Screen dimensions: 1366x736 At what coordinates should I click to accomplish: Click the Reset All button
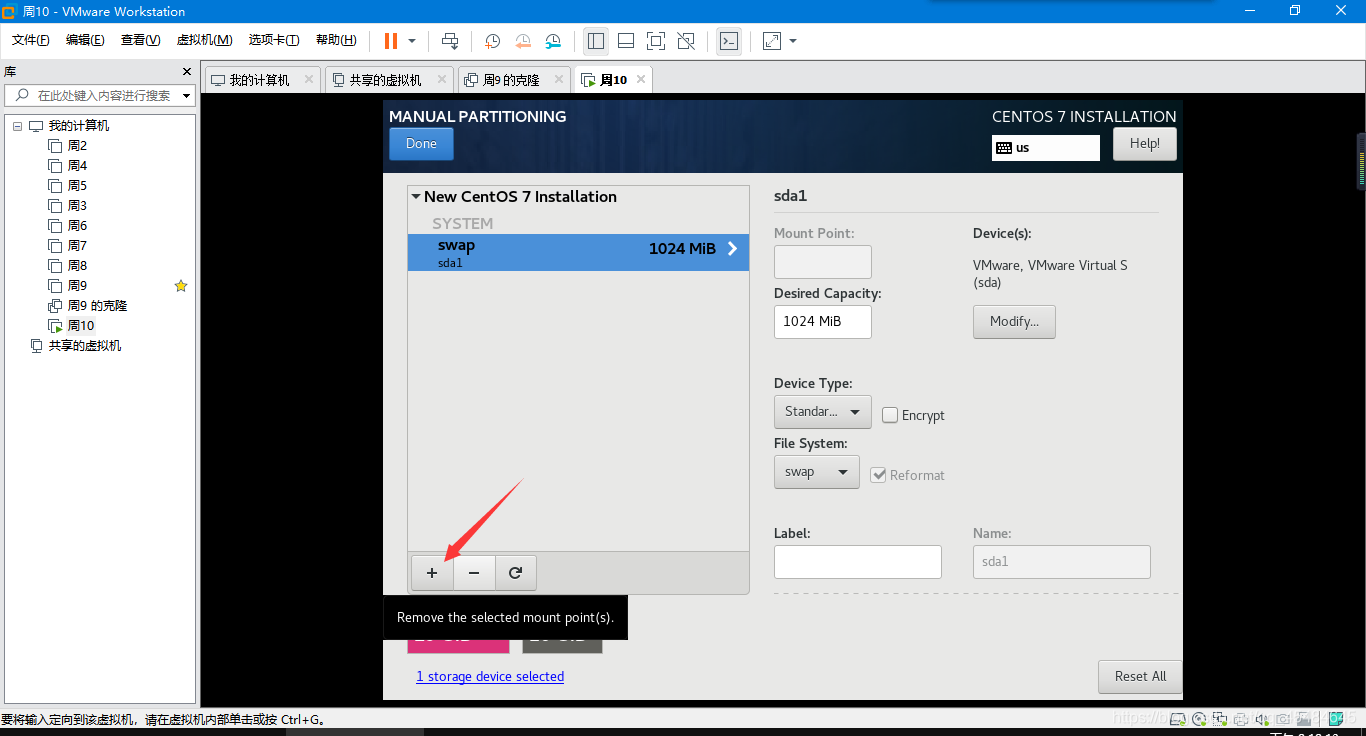coord(1140,677)
